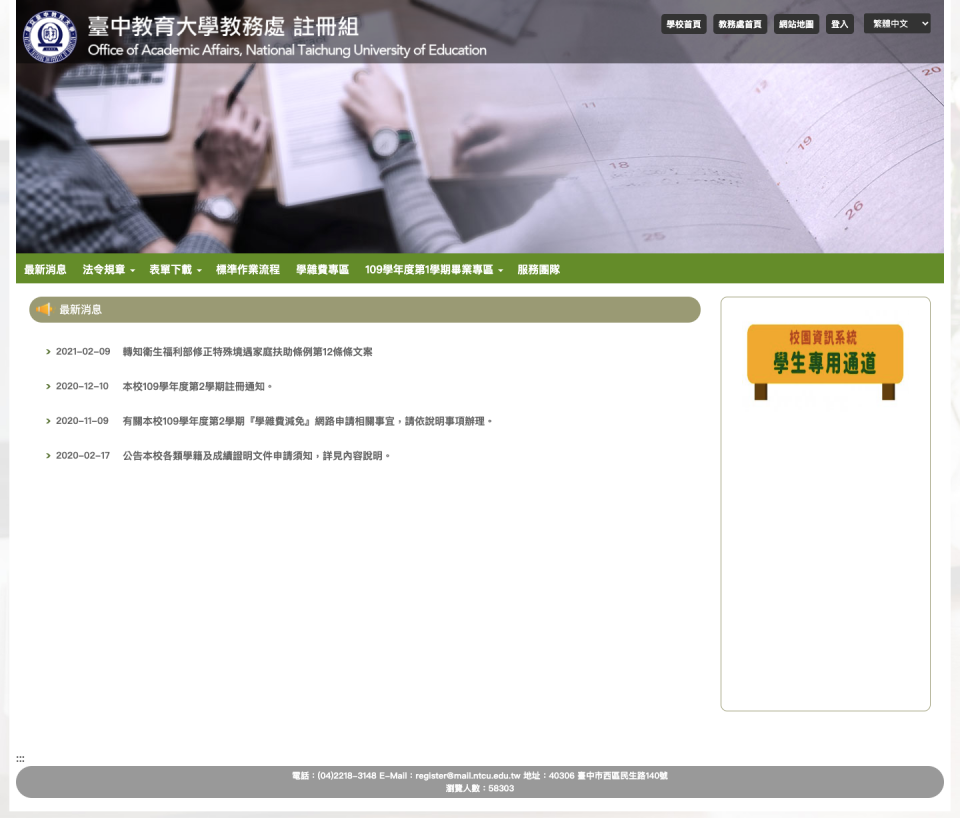Open the 繁體中文 language dropdown
Viewport: 960px width, 818px height.
pos(897,24)
